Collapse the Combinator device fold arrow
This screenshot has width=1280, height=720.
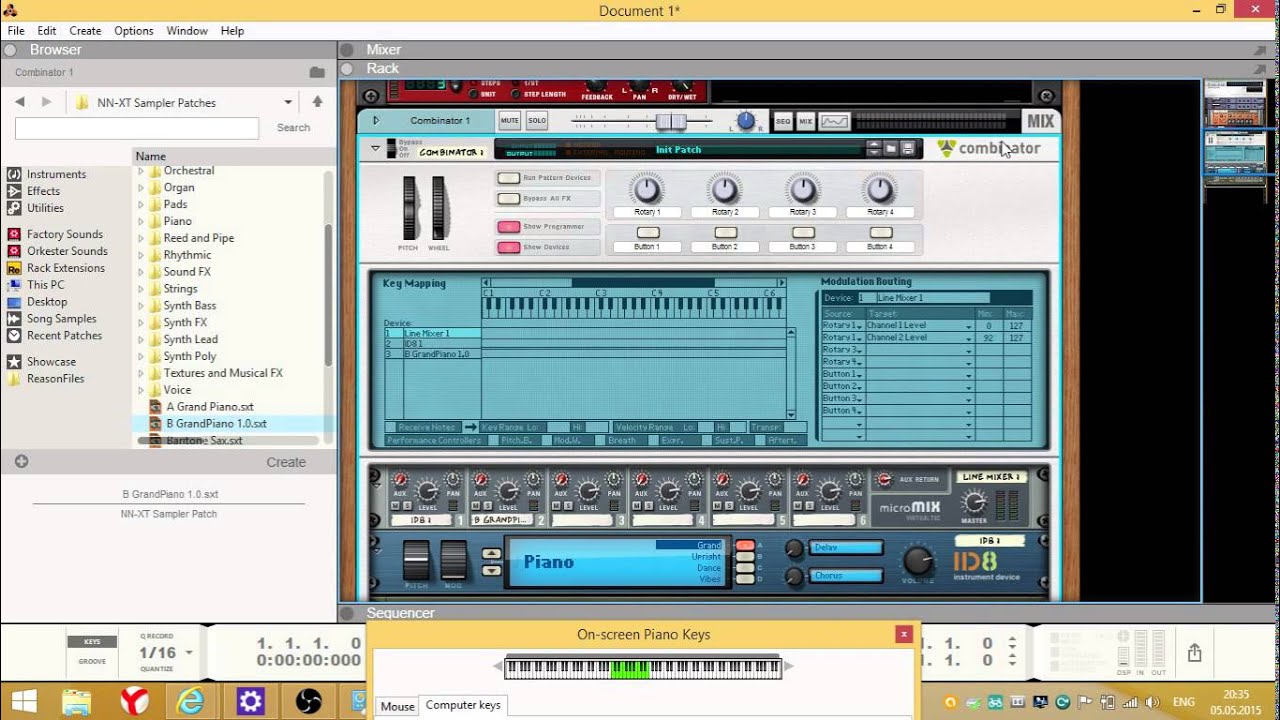pos(376,148)
